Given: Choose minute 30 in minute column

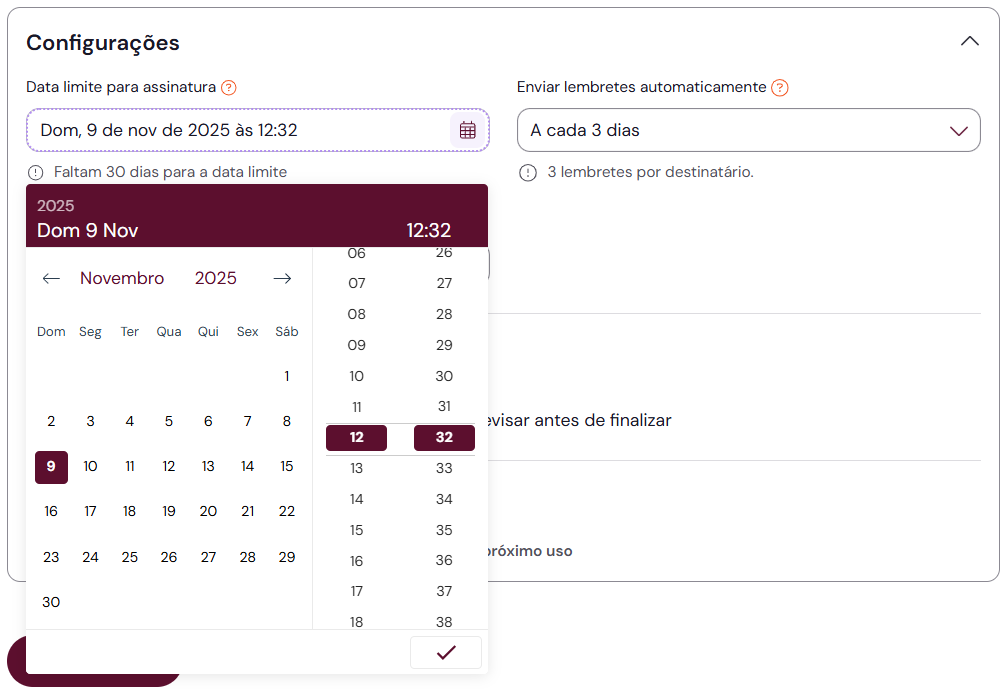Looking at the screenshot, I should 444,377.
